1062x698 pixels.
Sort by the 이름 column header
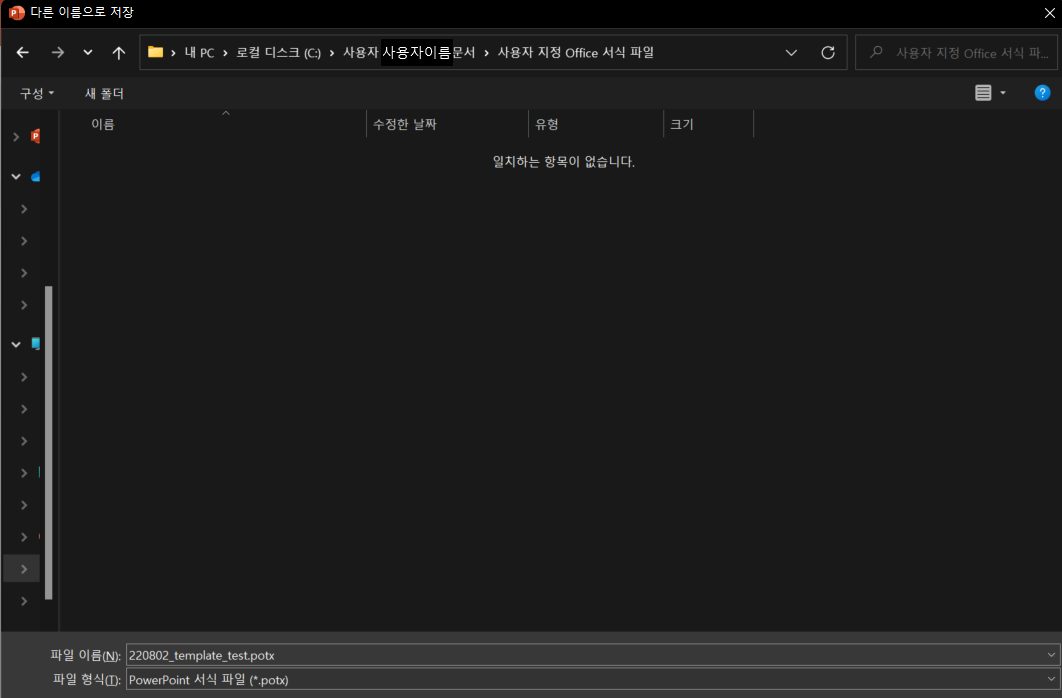click(213, 124)
